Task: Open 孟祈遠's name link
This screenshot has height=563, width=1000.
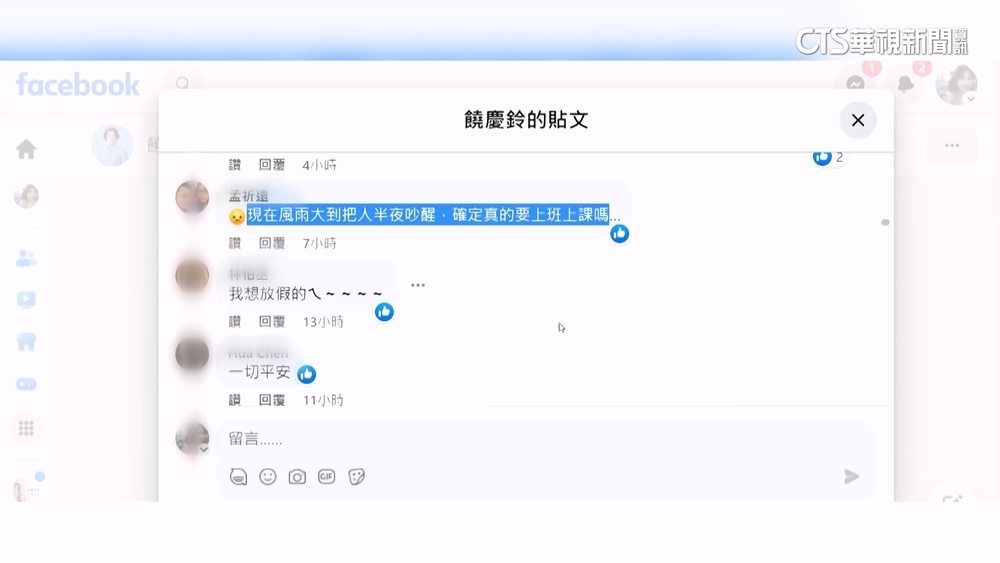Action: tap(249, 196)
